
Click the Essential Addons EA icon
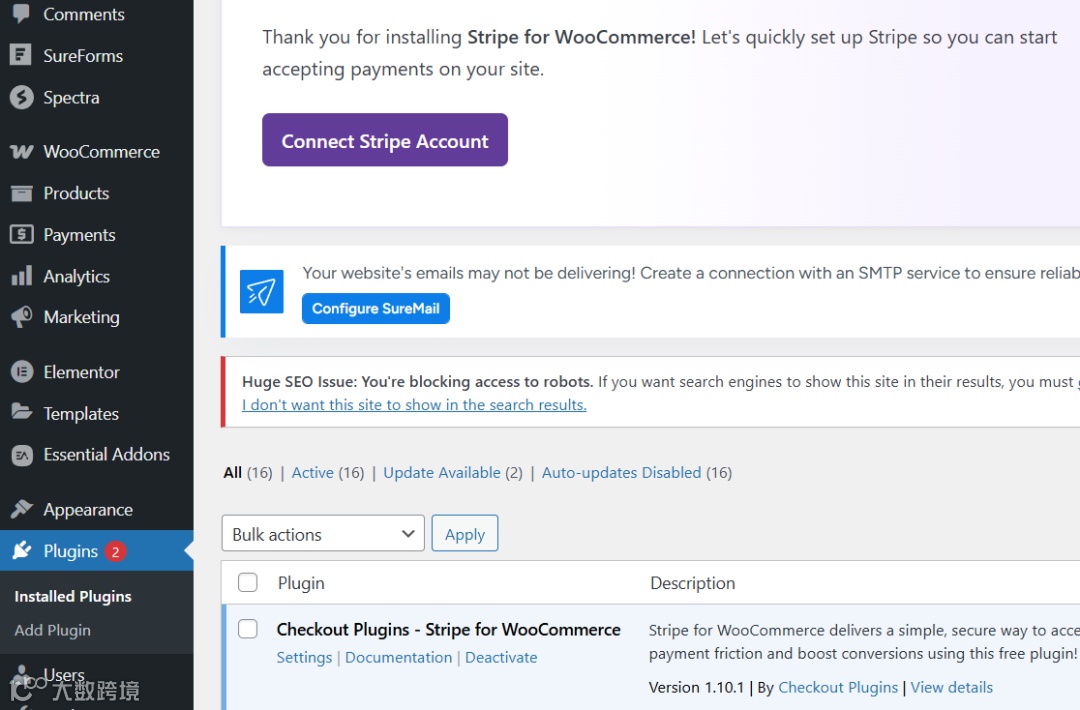pos(21,455)
